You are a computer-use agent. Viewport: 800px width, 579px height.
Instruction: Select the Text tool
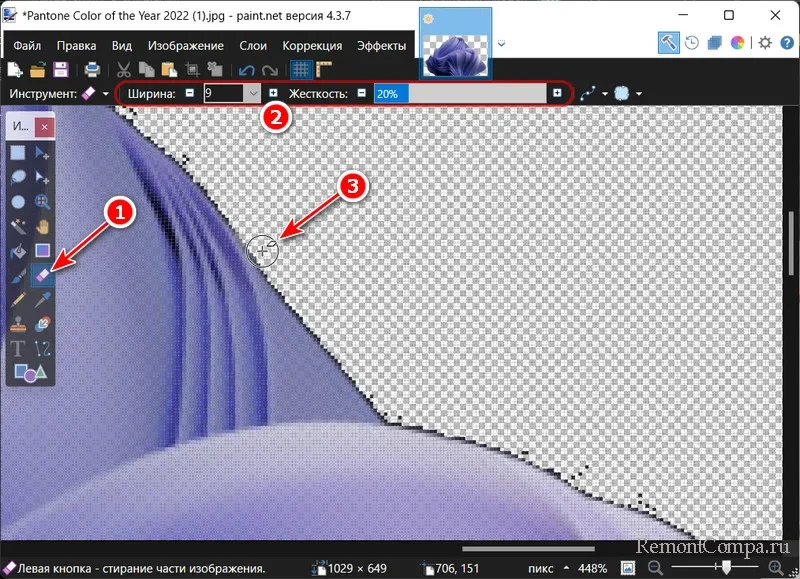click(18, 349)
